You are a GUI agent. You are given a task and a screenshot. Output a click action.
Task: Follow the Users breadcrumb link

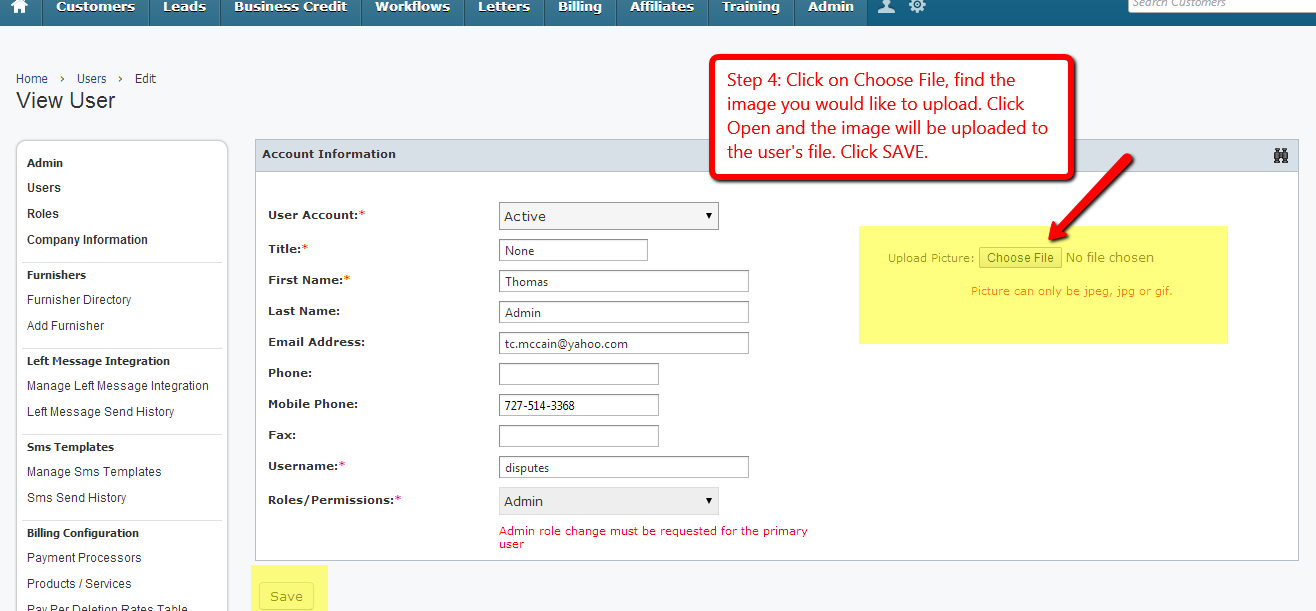click(91, 79)
